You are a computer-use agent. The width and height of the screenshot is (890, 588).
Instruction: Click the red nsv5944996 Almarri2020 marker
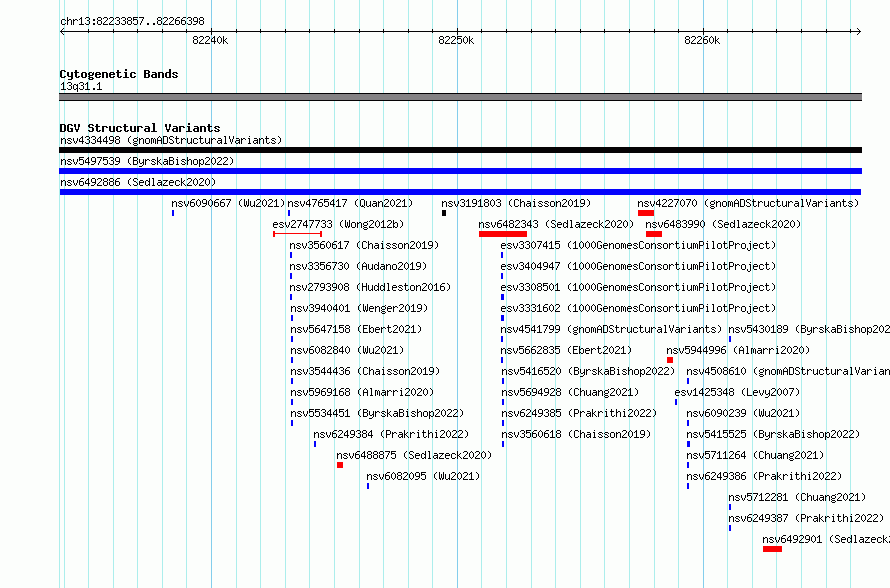coord(670,360)
